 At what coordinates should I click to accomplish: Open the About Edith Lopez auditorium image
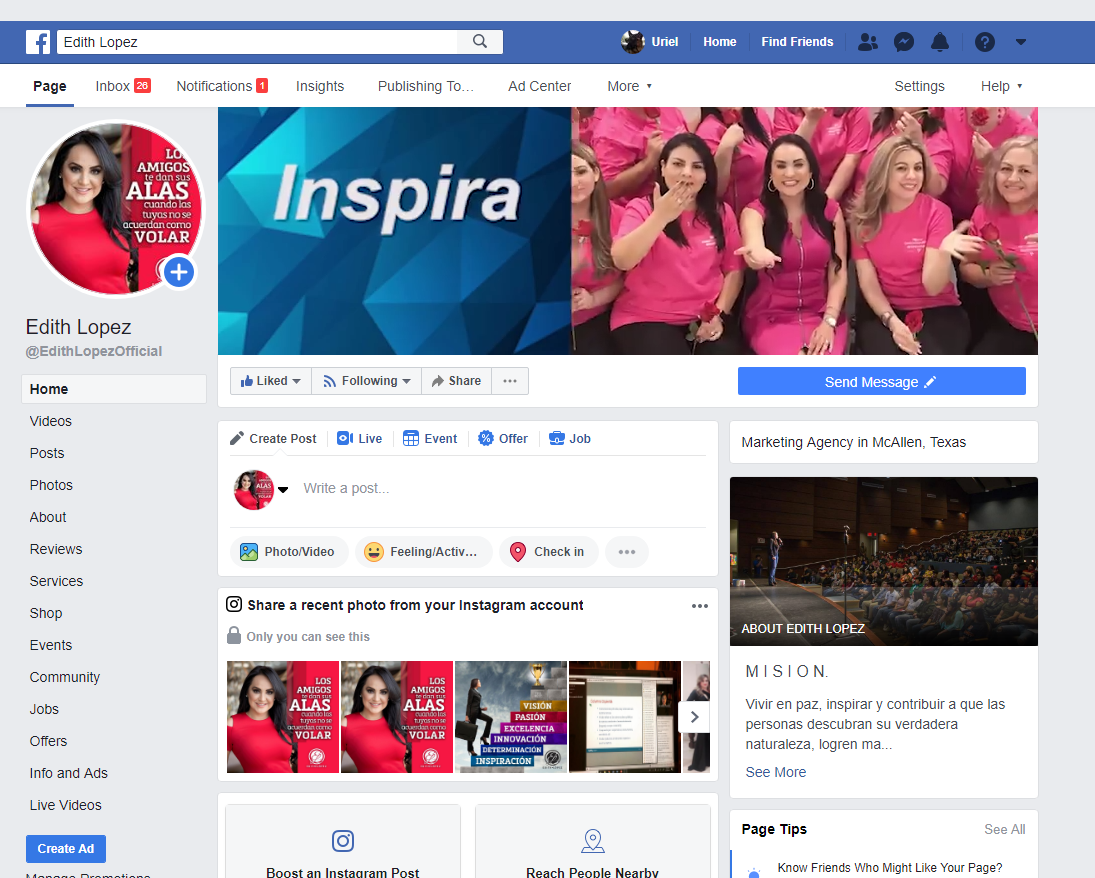point(883,562)
